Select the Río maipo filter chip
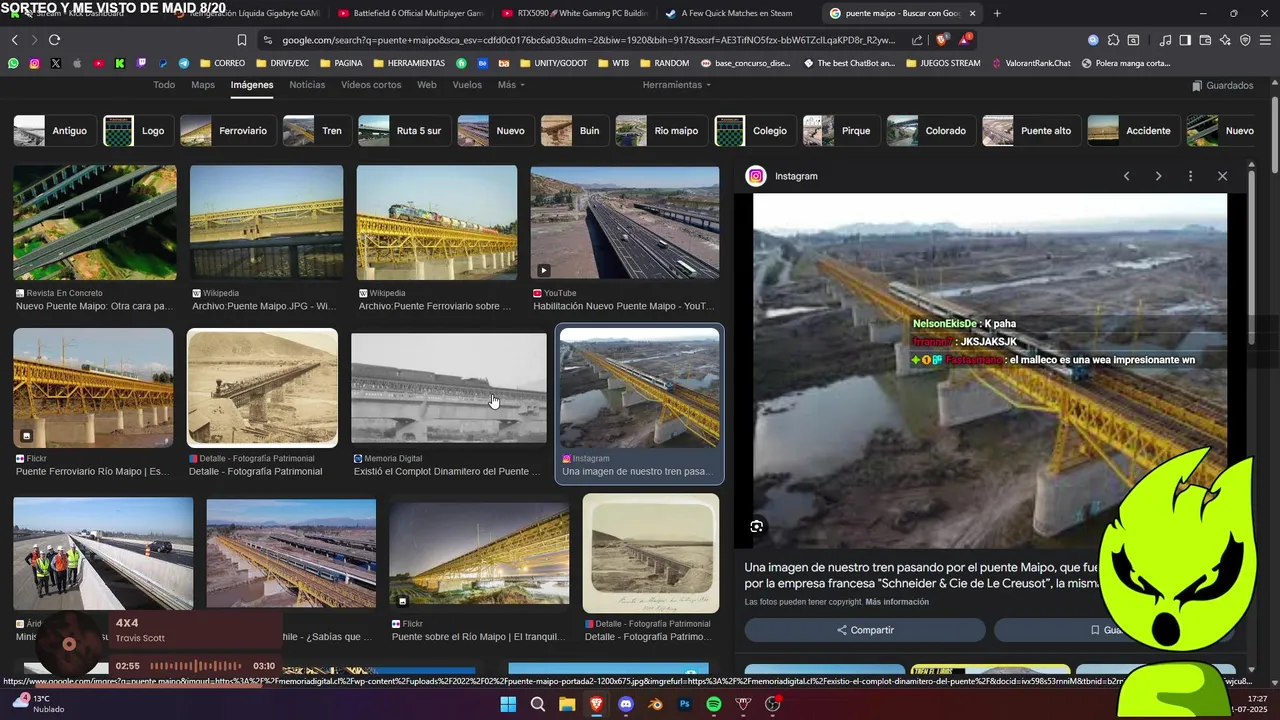This screenshot has width=1280, height=720. (661, 131)
